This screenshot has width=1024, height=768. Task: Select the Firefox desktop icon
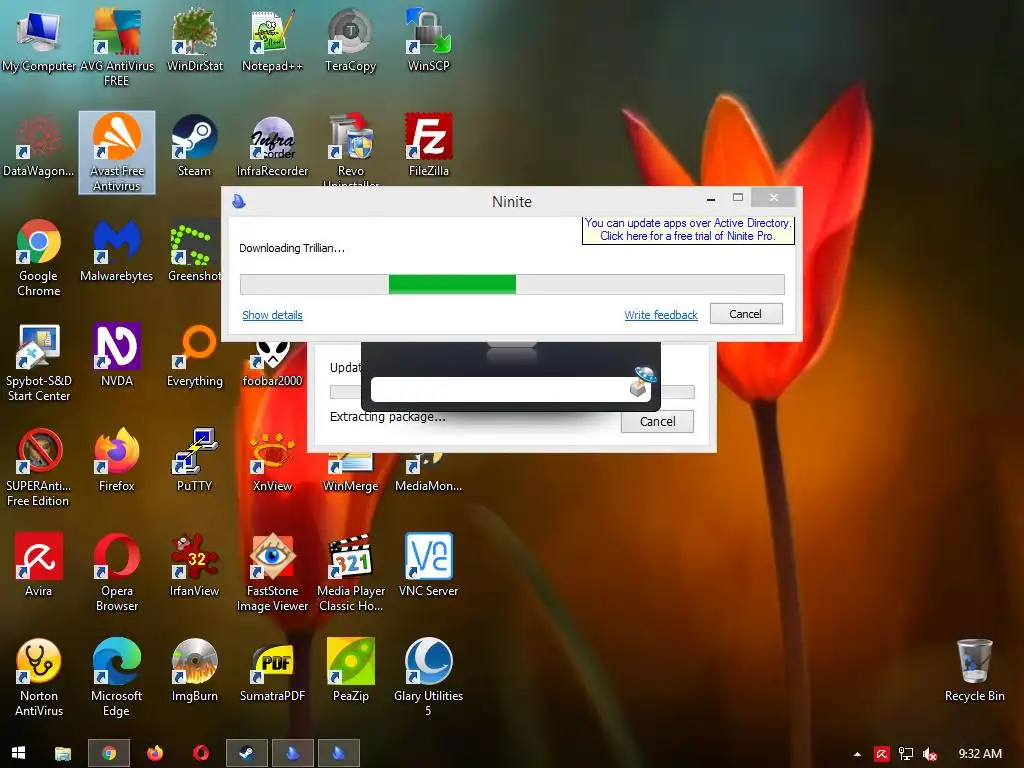[x=116, y=460]
